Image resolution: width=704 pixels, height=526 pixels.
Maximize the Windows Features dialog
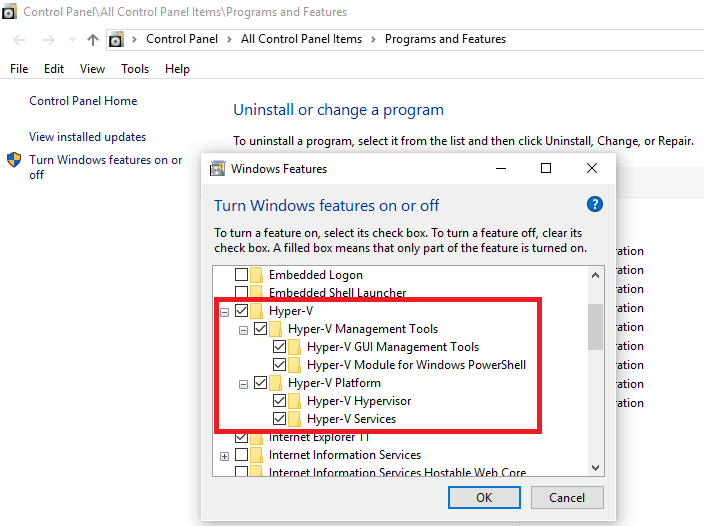coord(546,168)
